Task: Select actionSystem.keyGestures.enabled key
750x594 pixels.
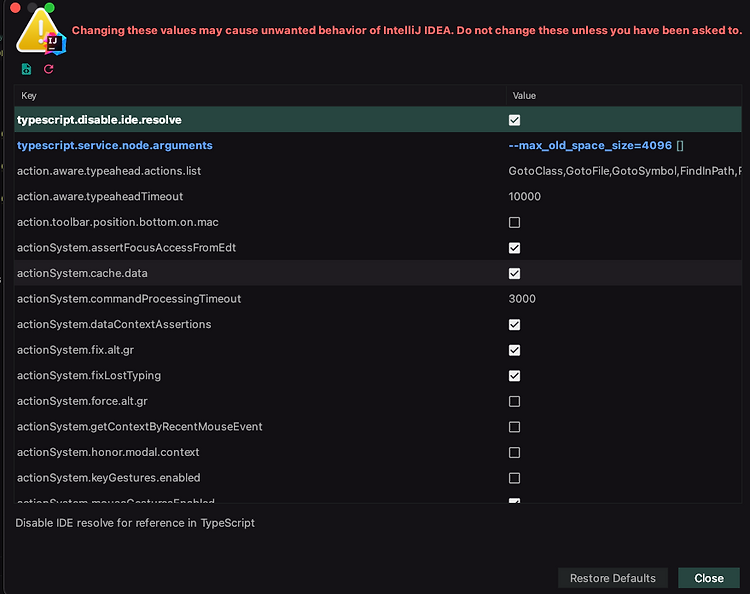Action: pyautogui.click(x=109, y=478)
